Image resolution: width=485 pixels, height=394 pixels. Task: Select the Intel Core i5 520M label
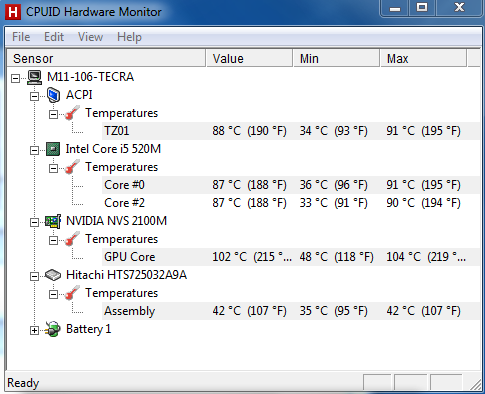[x=113, y=149]
